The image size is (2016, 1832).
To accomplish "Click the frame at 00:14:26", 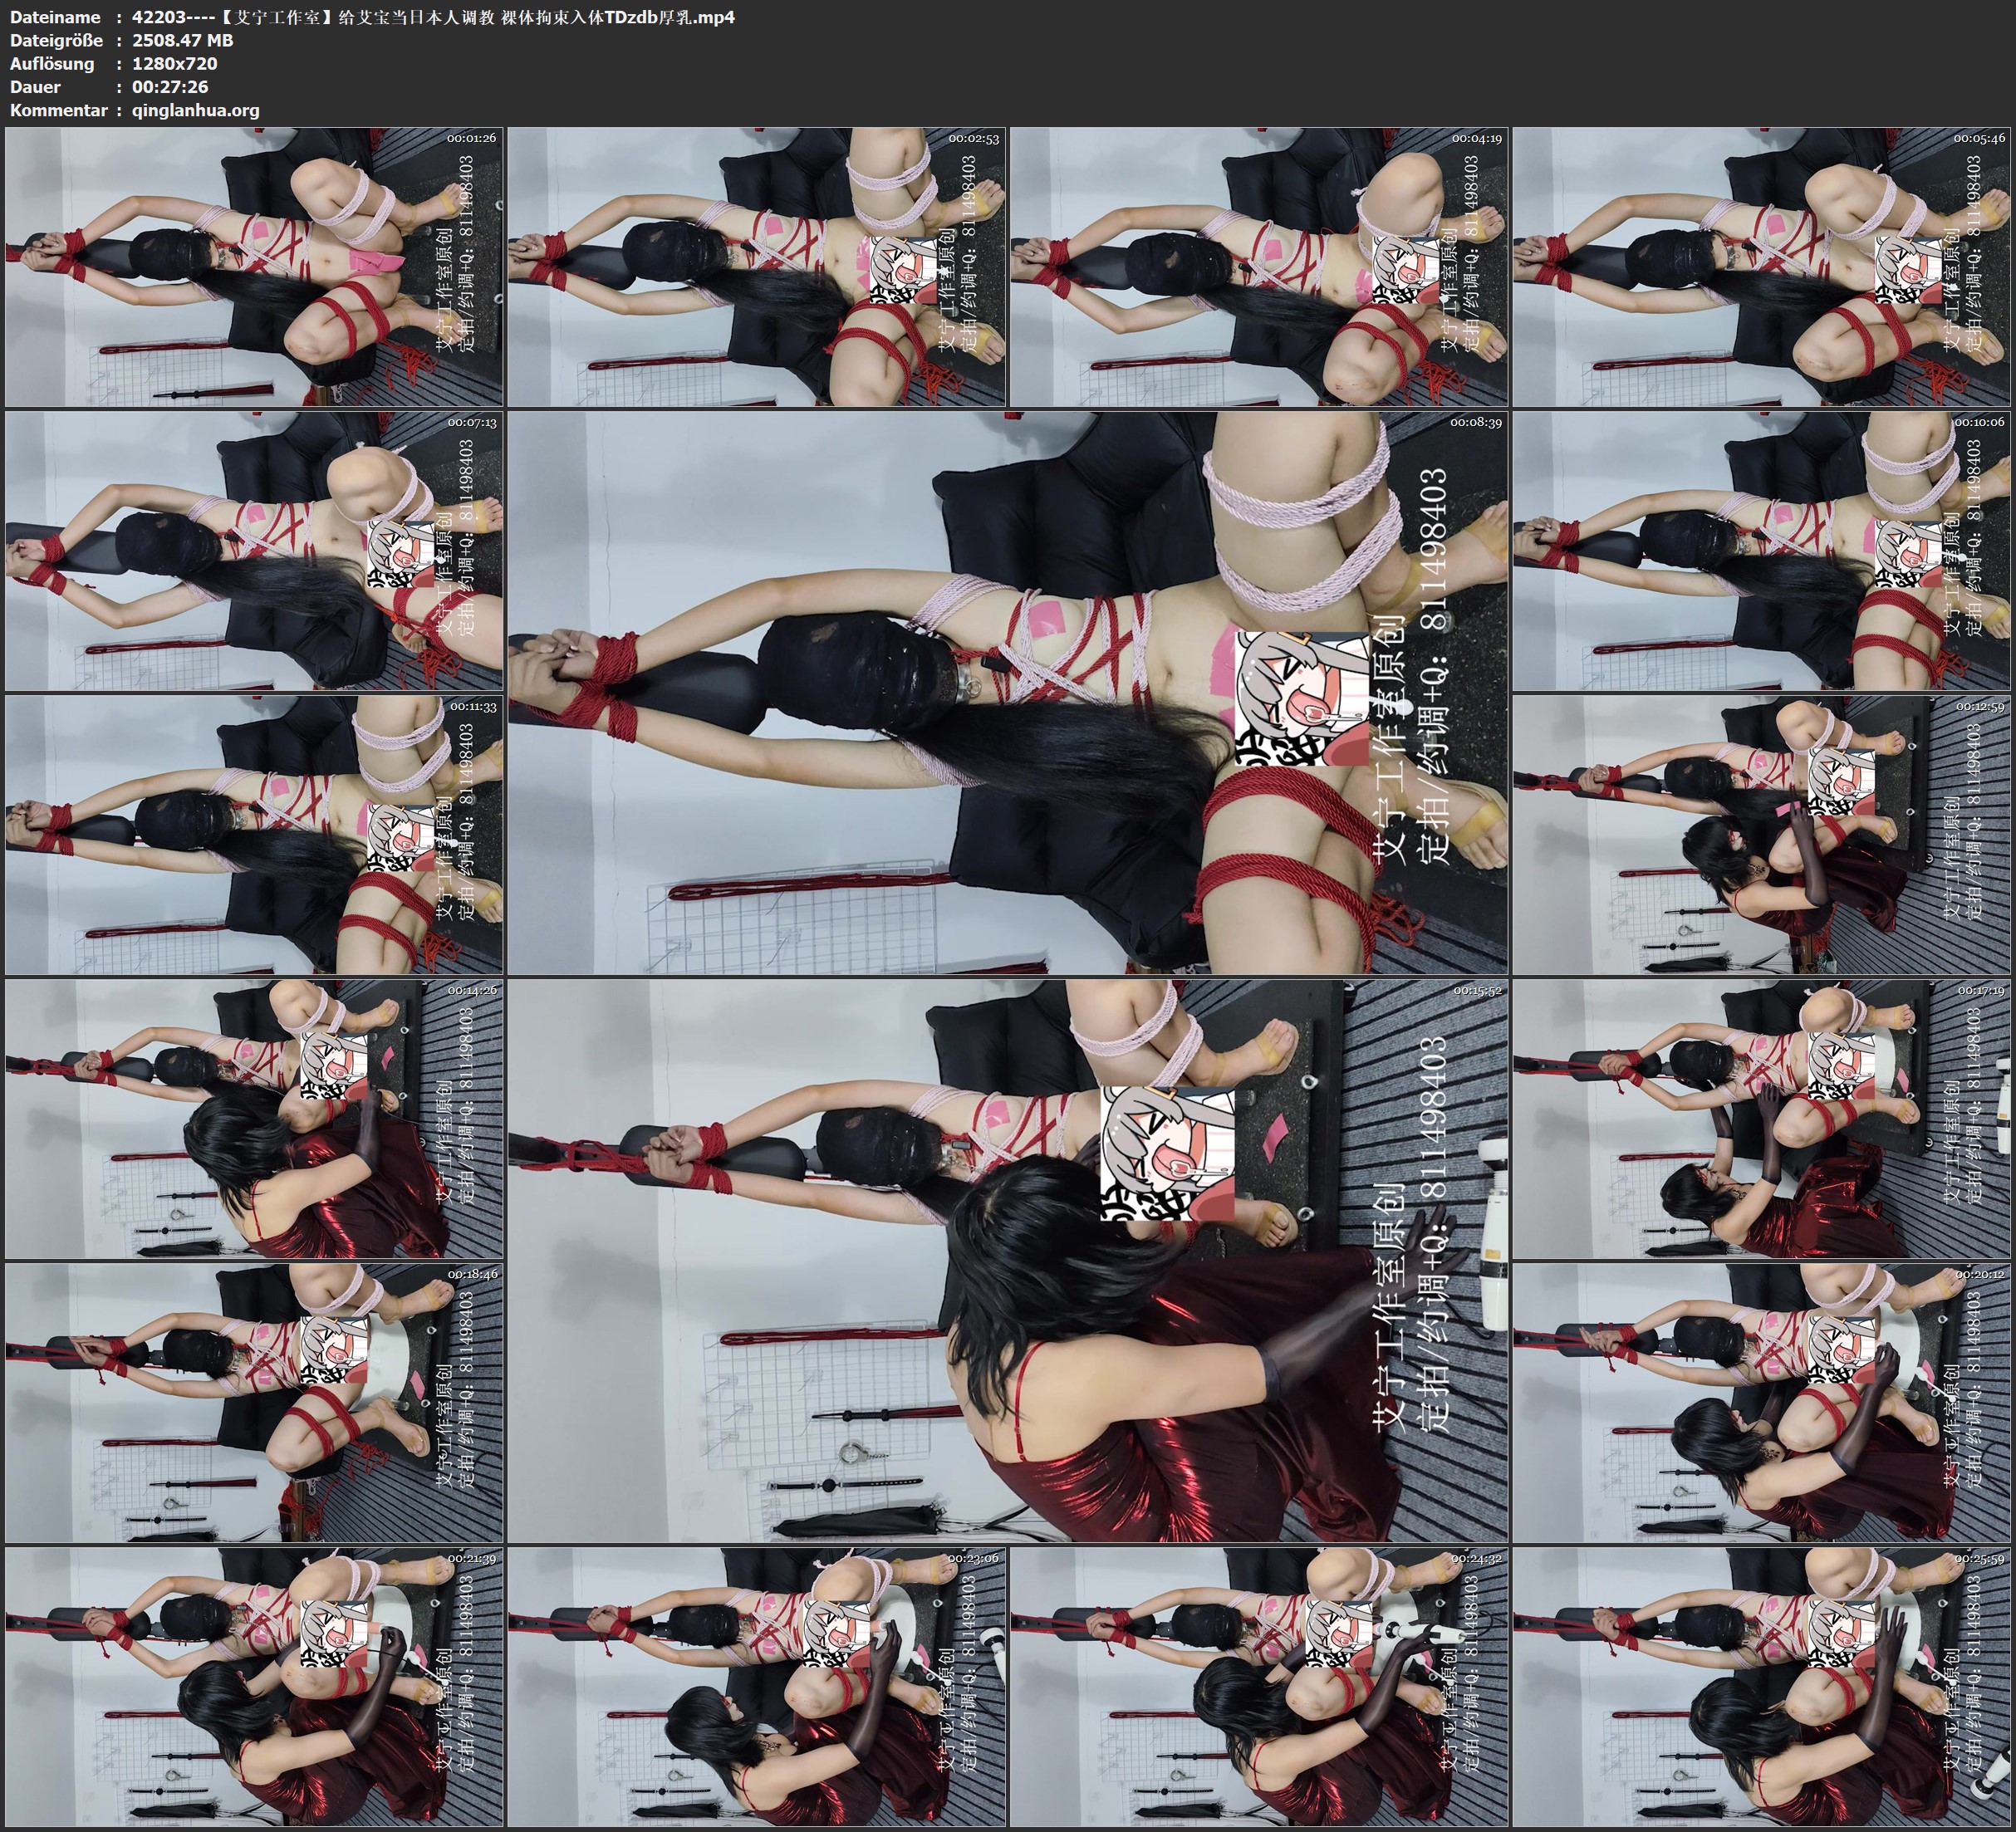I will (254, 1119).
